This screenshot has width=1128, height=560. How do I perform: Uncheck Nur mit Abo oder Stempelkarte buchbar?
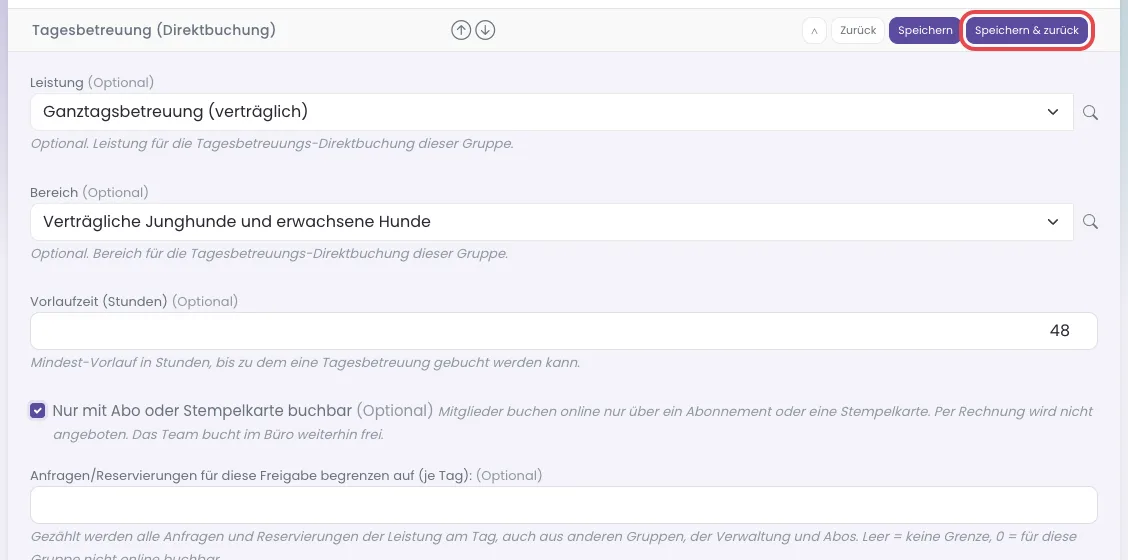pyautogui.click(x=37, y=411)
